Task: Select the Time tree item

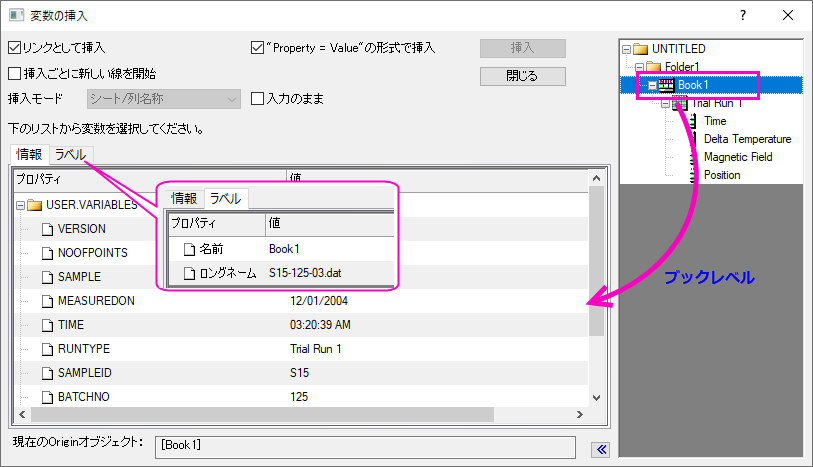Action: [715, 121]
